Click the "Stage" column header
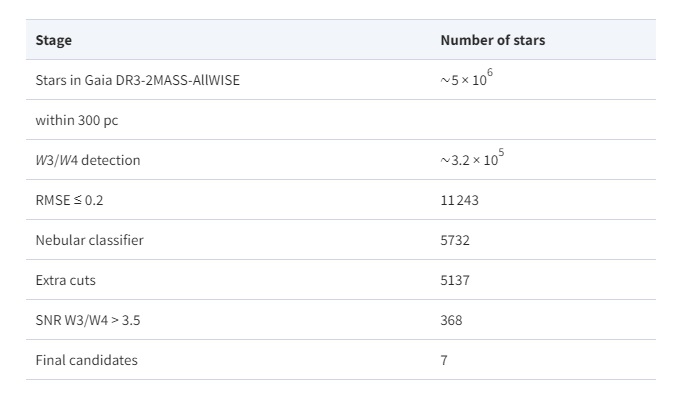679x408 pixels. [x=54, y=40]
